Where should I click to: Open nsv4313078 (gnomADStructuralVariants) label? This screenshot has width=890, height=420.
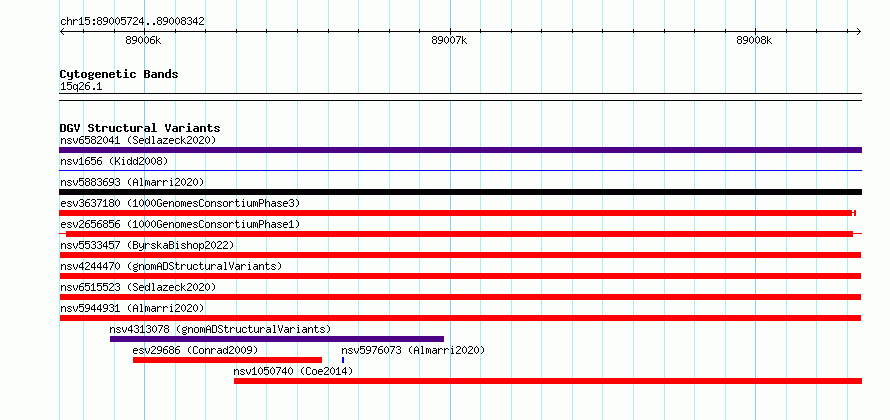(220, 329)
